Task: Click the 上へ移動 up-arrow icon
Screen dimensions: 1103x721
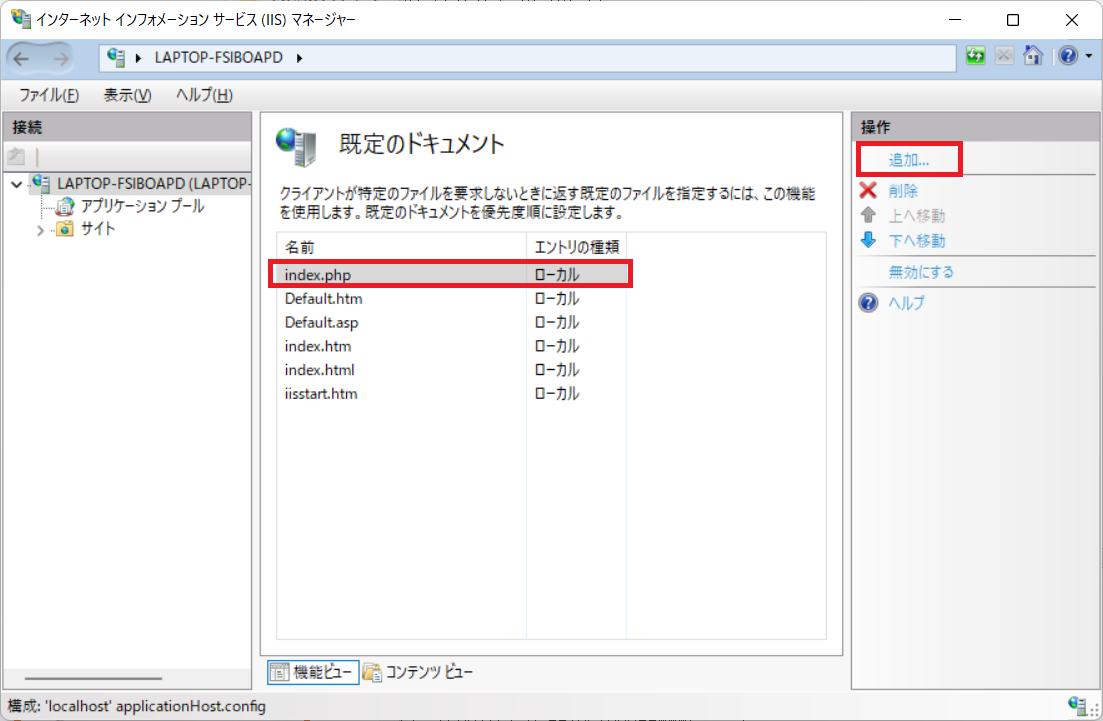Action: tap(868, 215)
